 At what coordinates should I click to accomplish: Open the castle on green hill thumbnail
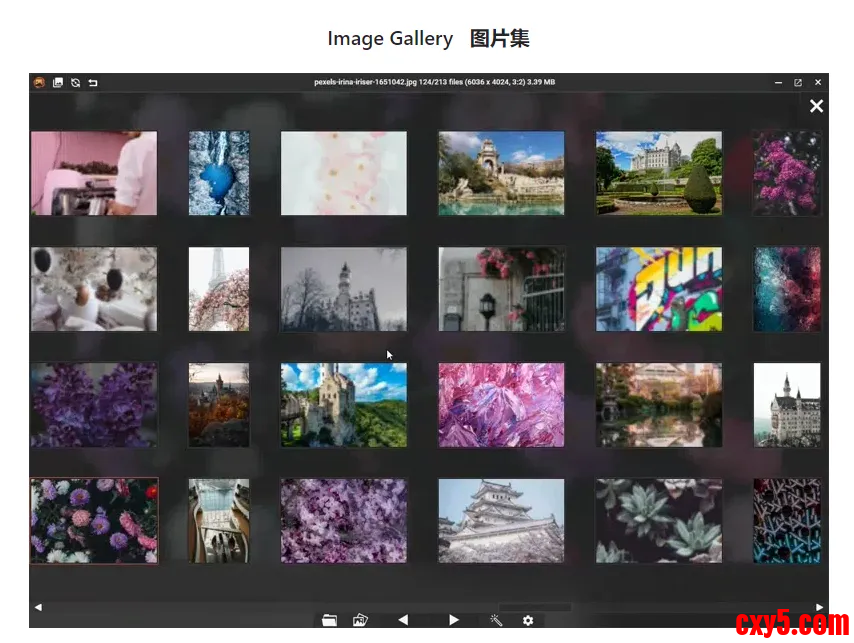[343, 405]
